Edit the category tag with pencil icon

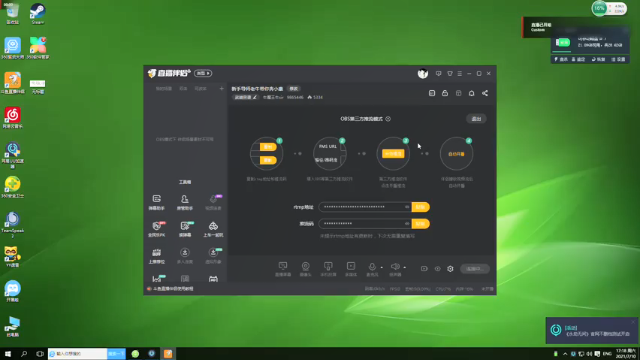coord(245,97)
